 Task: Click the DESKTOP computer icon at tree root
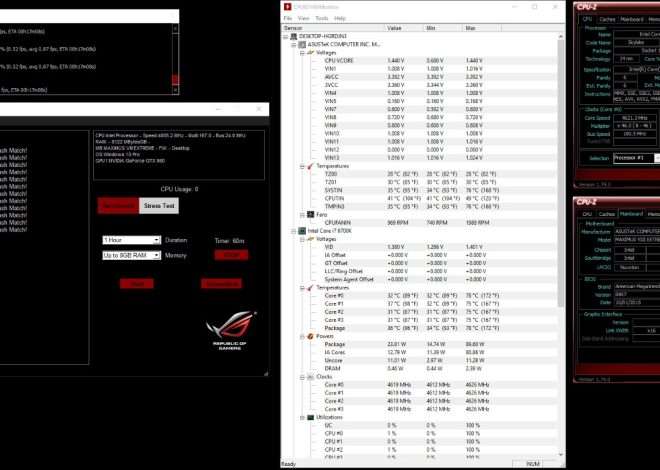291,36
